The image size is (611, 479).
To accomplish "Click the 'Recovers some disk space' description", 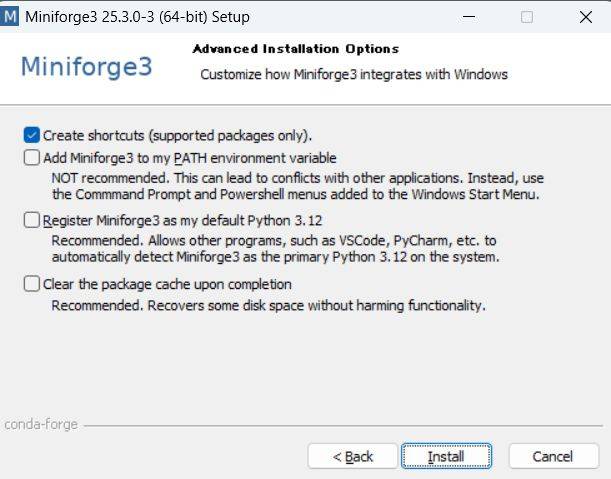I will (x=268, y=306).
